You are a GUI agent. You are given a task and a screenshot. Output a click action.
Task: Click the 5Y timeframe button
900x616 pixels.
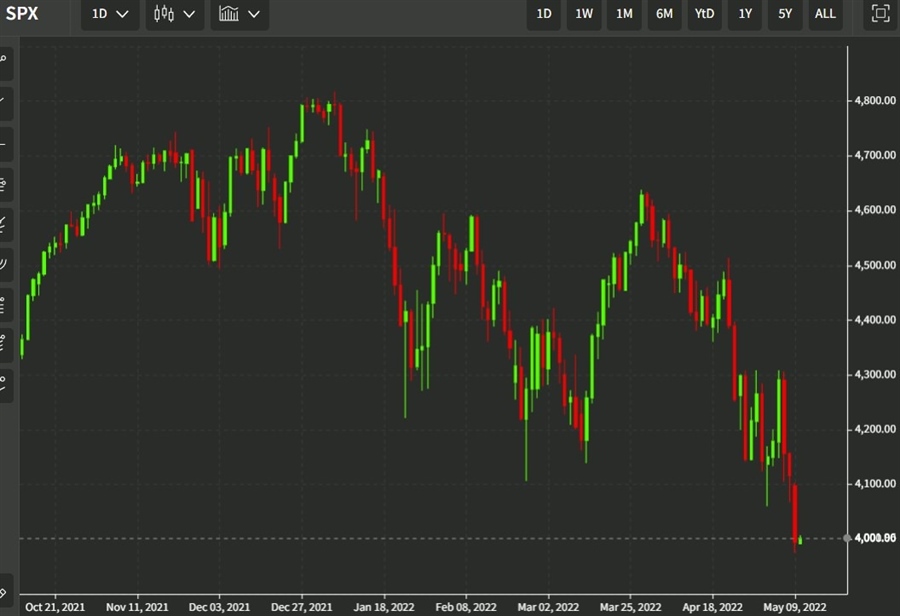click(x=784, y=14)
